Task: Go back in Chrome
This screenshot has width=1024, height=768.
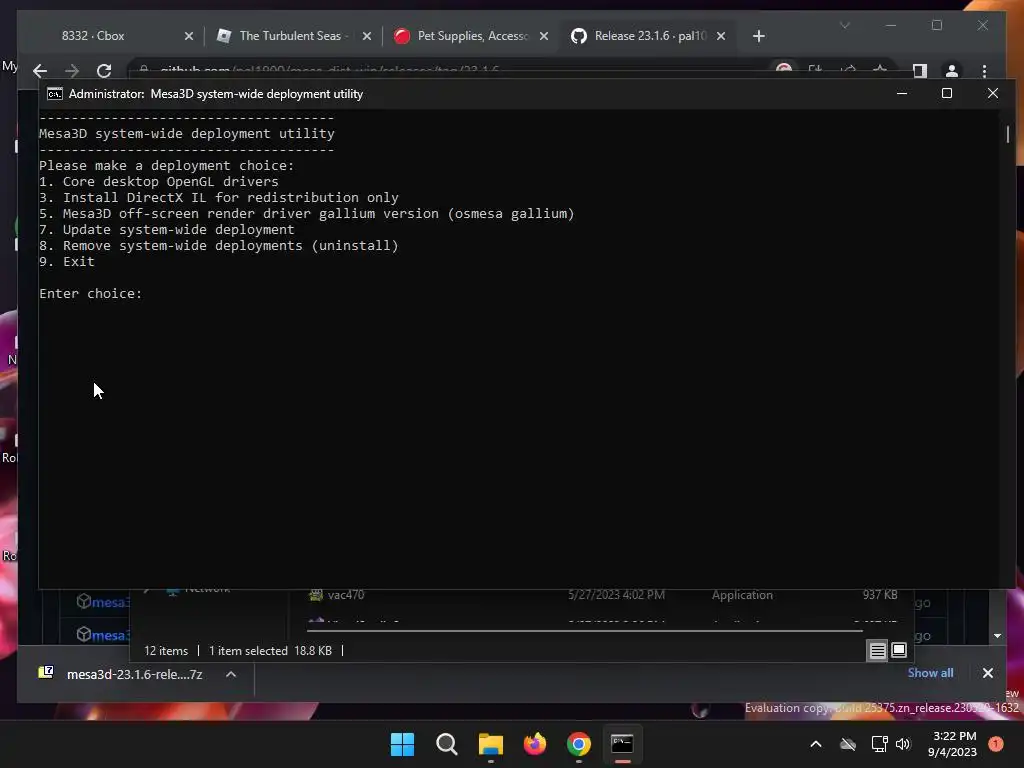Action: 40,71
